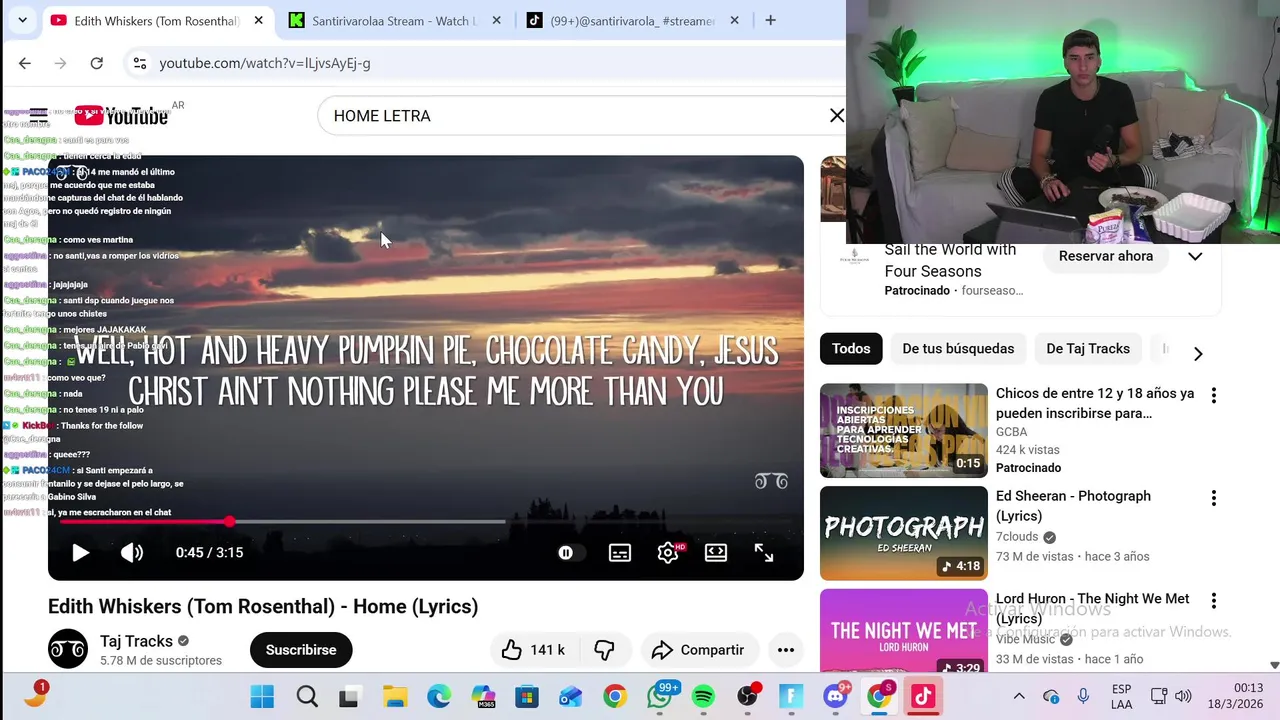Share the video via Compartir

coord(698,650)
